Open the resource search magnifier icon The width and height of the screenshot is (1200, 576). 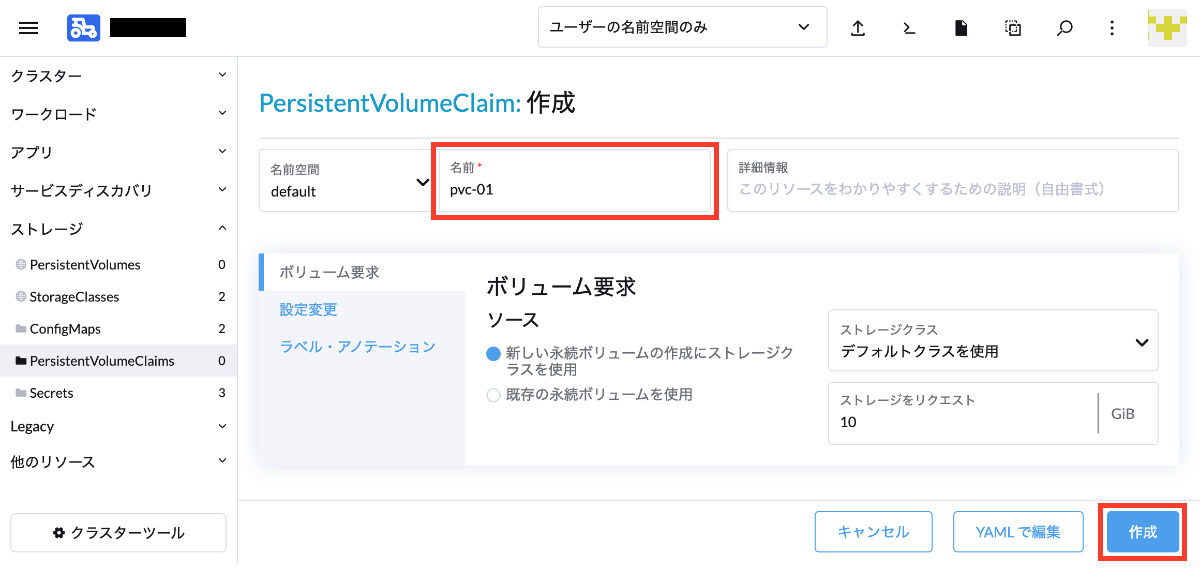pos(1065,28)
